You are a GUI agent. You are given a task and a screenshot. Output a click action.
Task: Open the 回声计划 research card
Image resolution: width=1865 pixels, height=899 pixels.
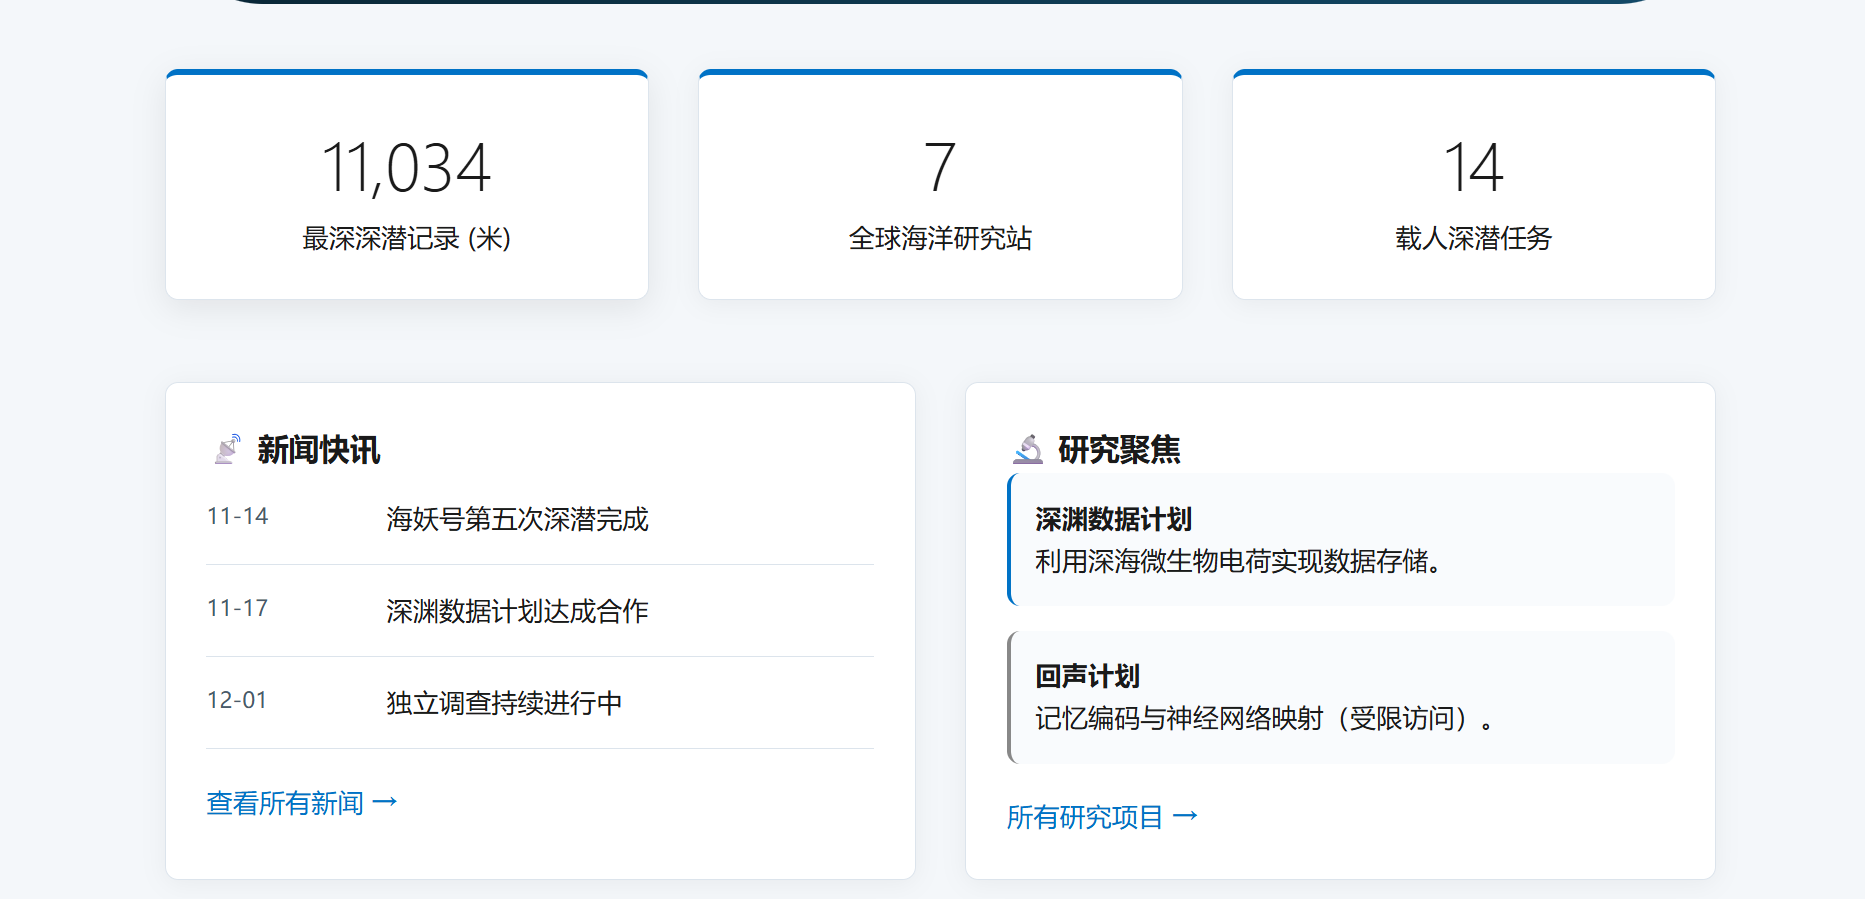(x=1341, y=697)
